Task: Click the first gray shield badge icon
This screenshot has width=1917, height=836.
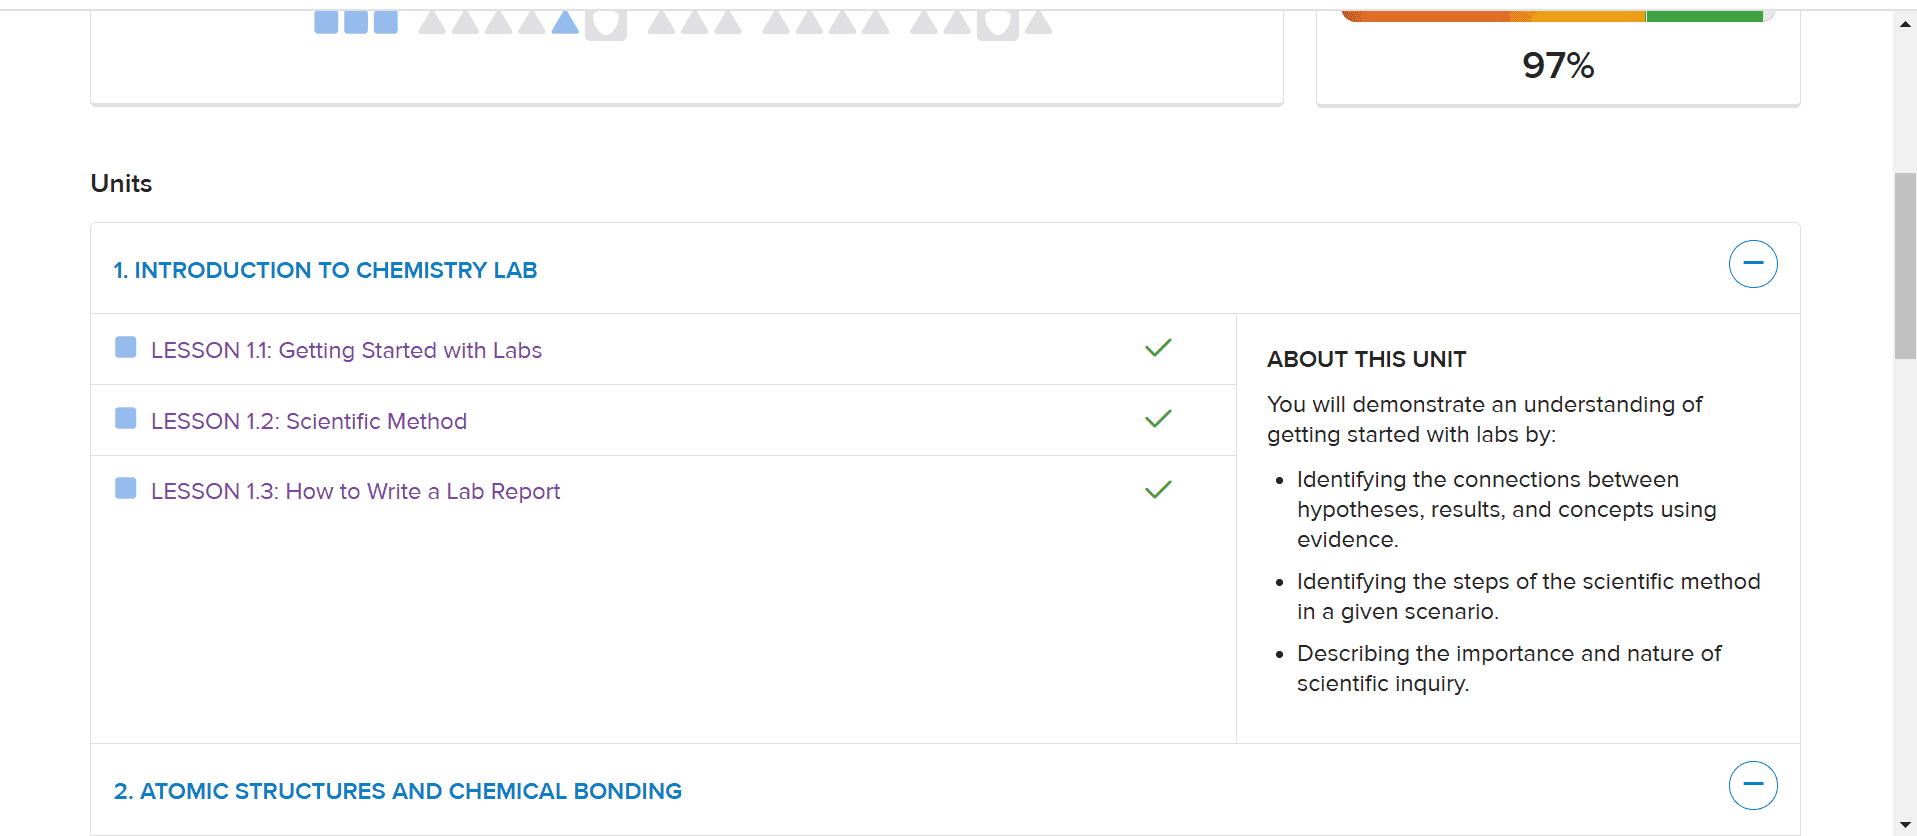Action: tap(606, 24)
